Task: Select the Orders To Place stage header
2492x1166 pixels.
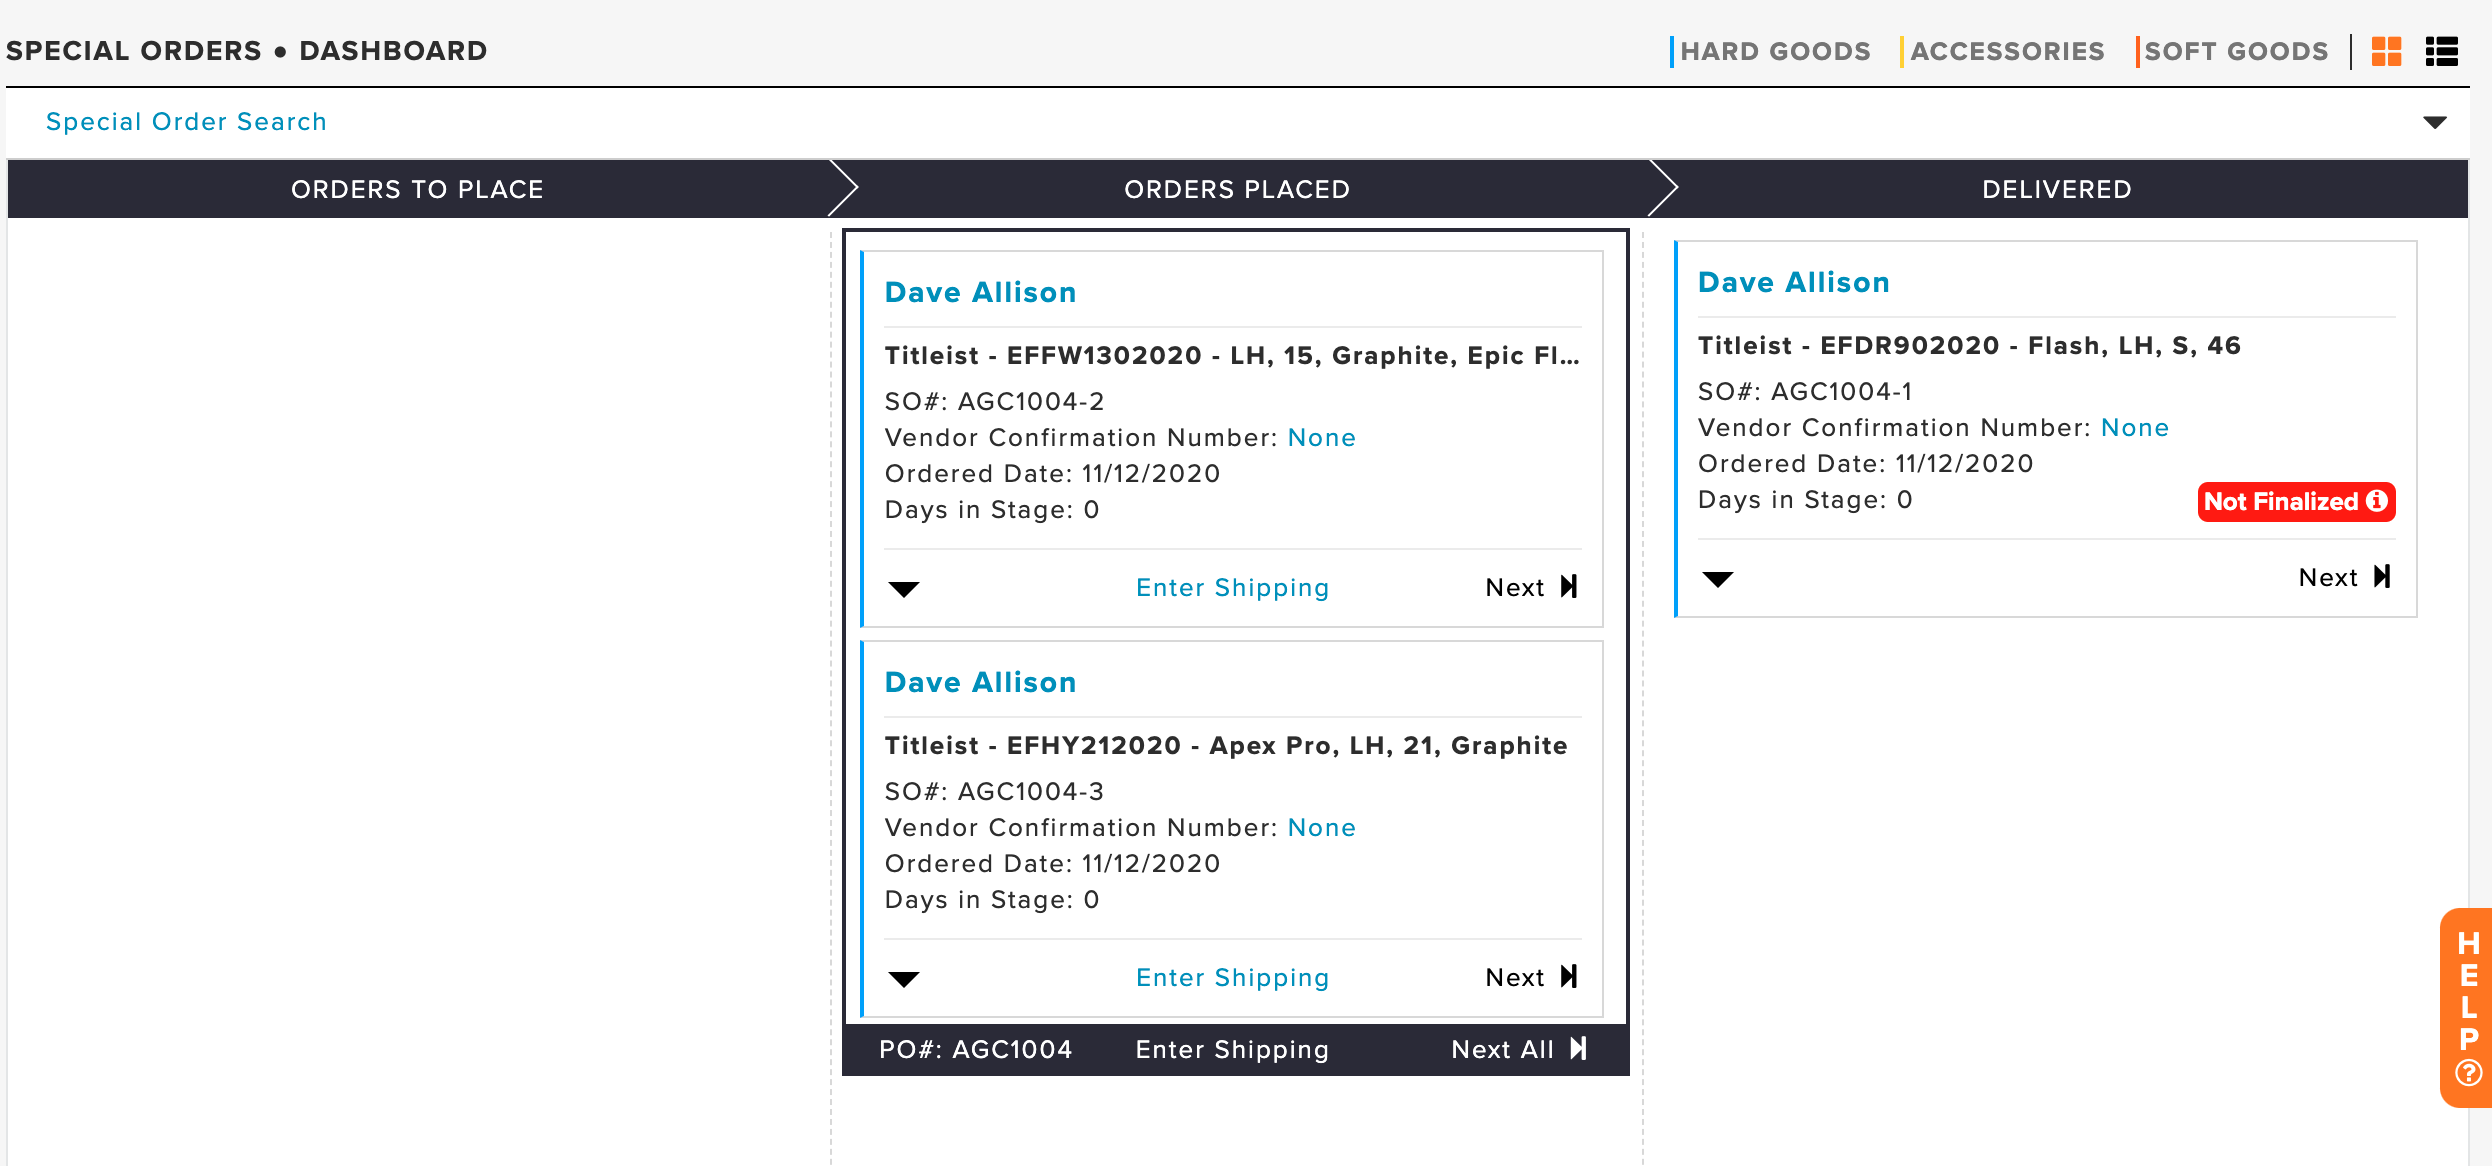Action: (418, 189)
